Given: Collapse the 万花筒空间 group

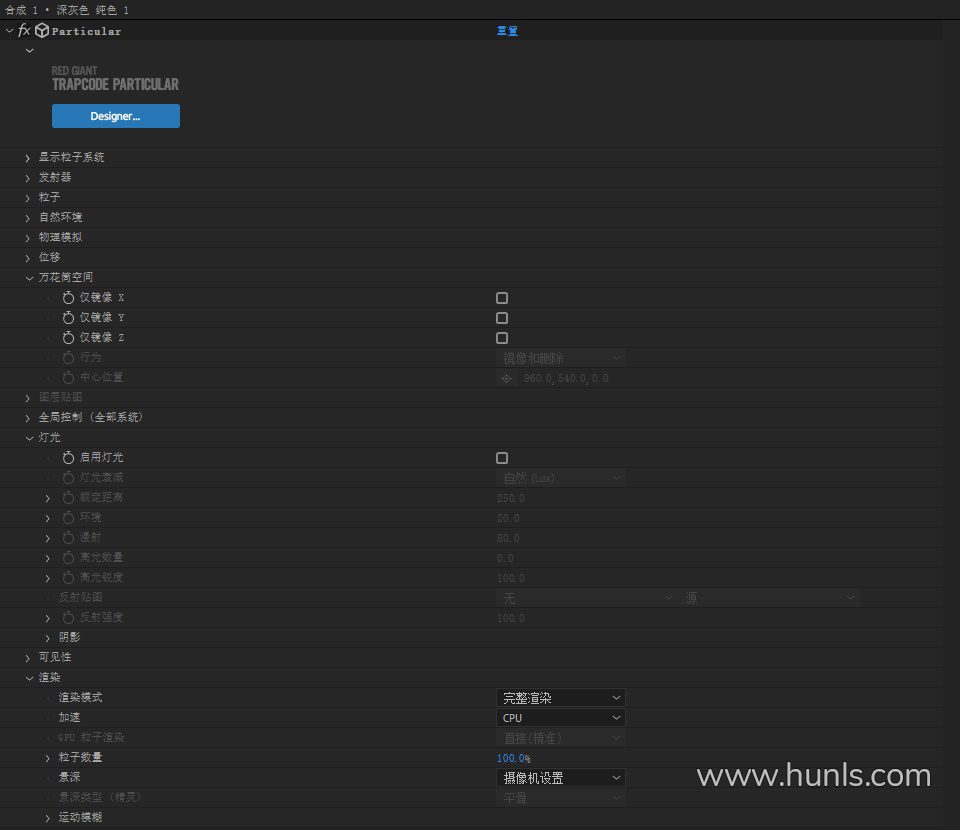Looking at the screenshot, I should (29, 278).
